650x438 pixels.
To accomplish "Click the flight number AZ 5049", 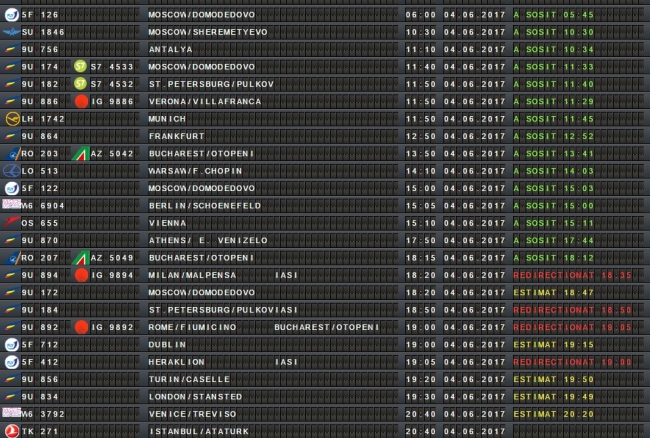I will (112, 258).
